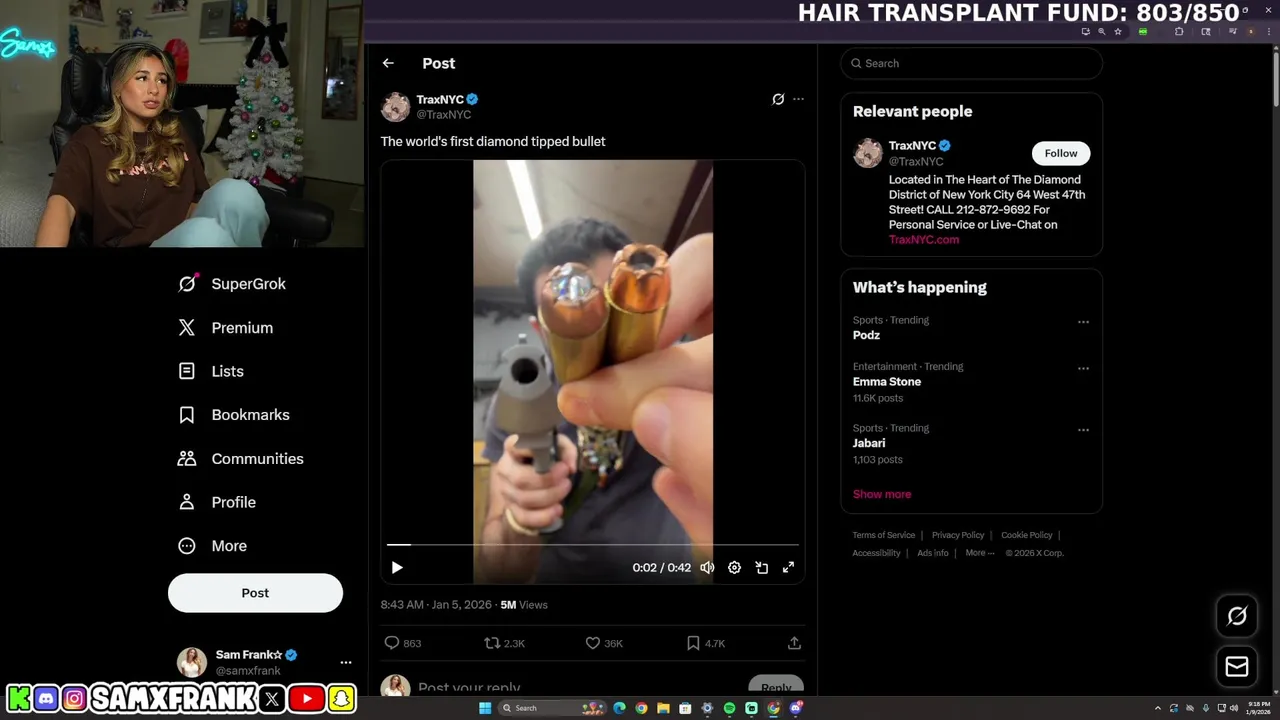The image size is (1280, 720).
Task: Open Premium in the sidebar
Action: click(226, 328)
